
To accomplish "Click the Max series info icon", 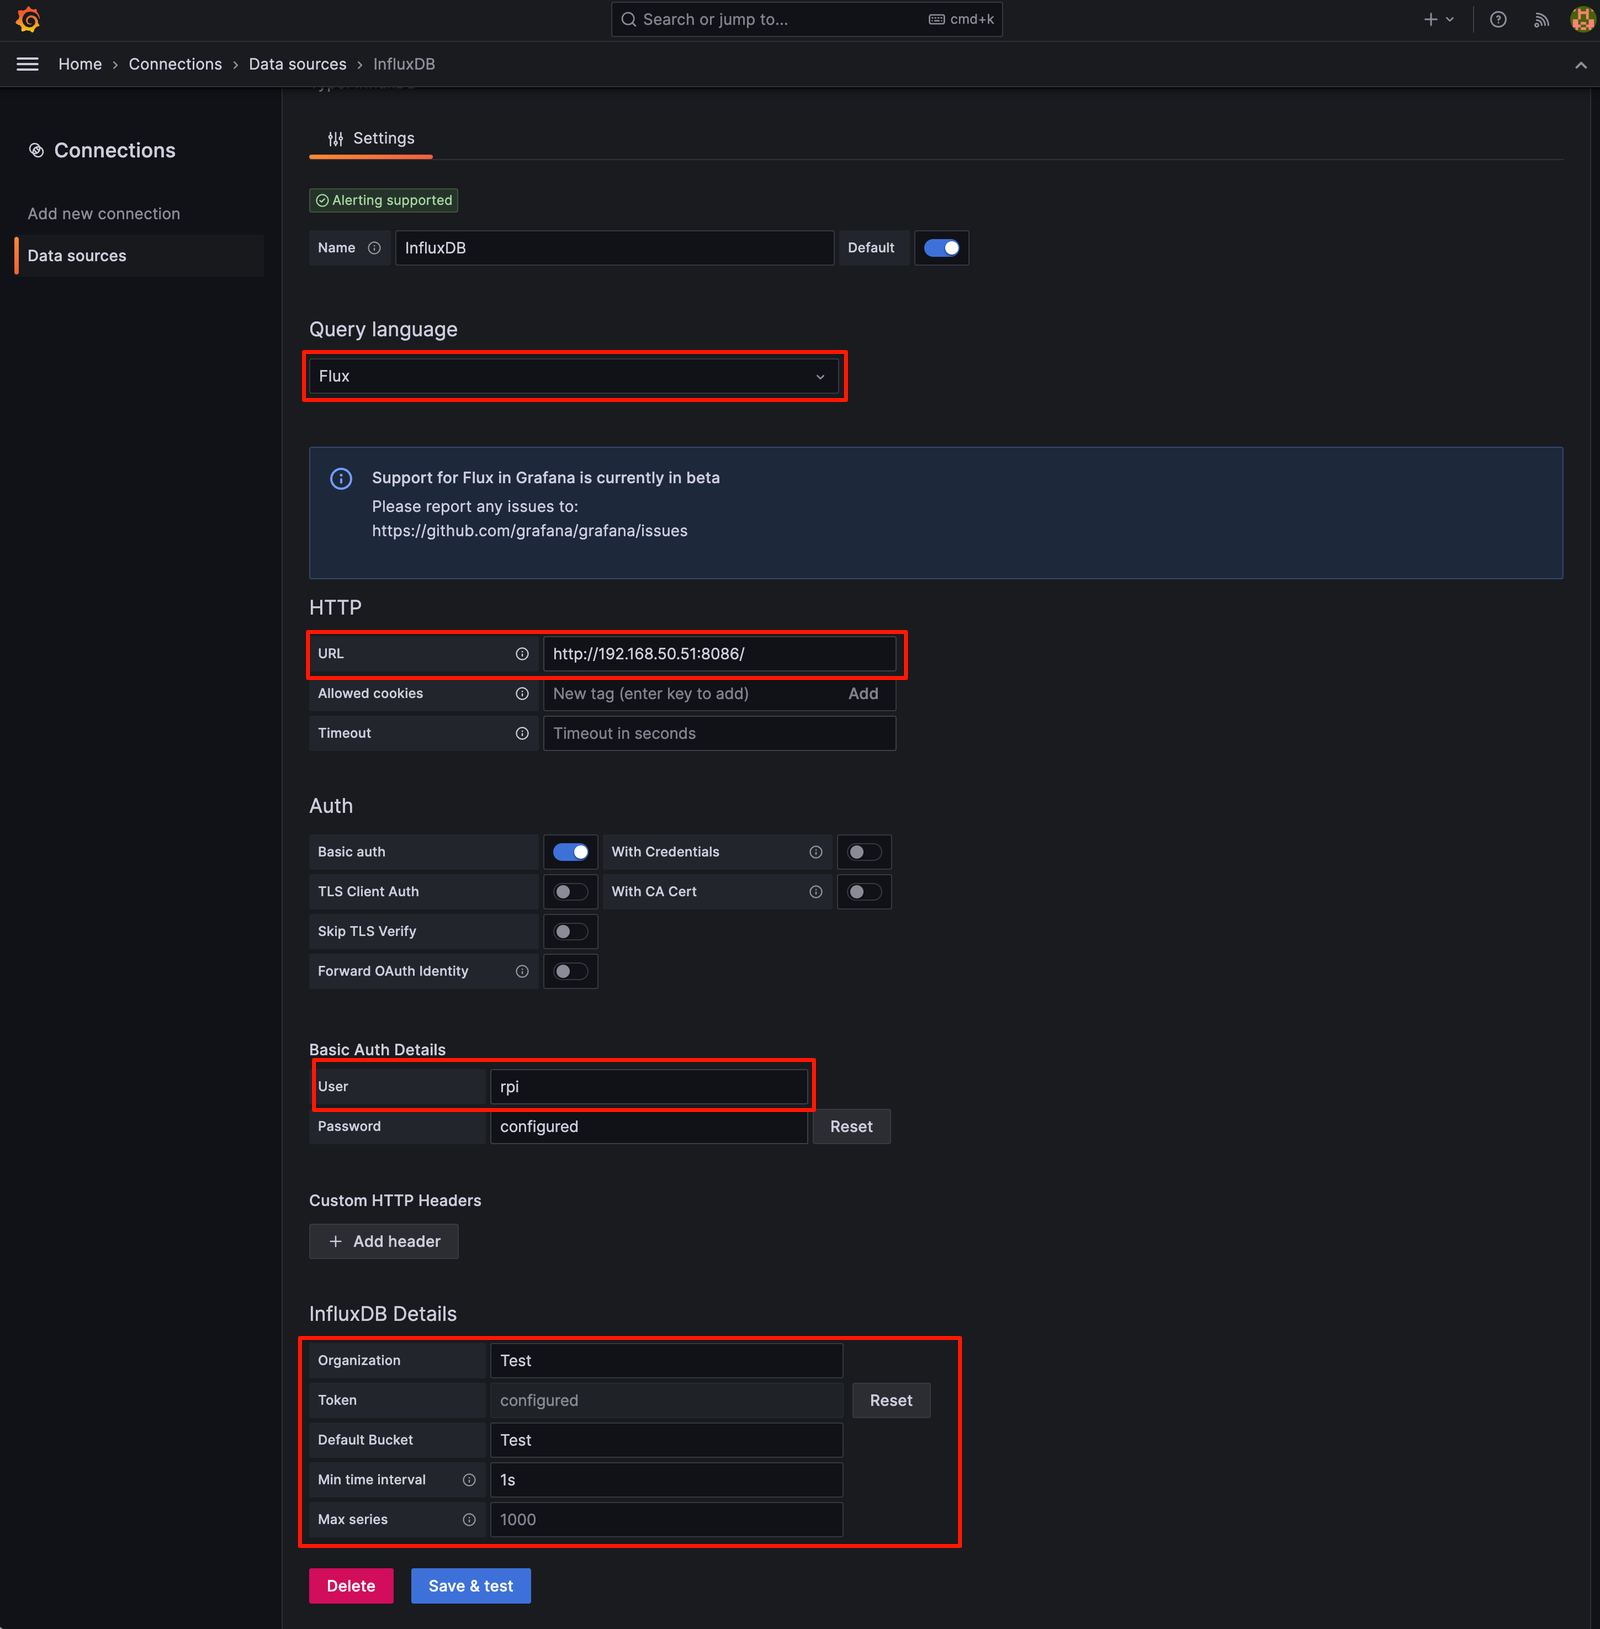I will [469, 1520].
